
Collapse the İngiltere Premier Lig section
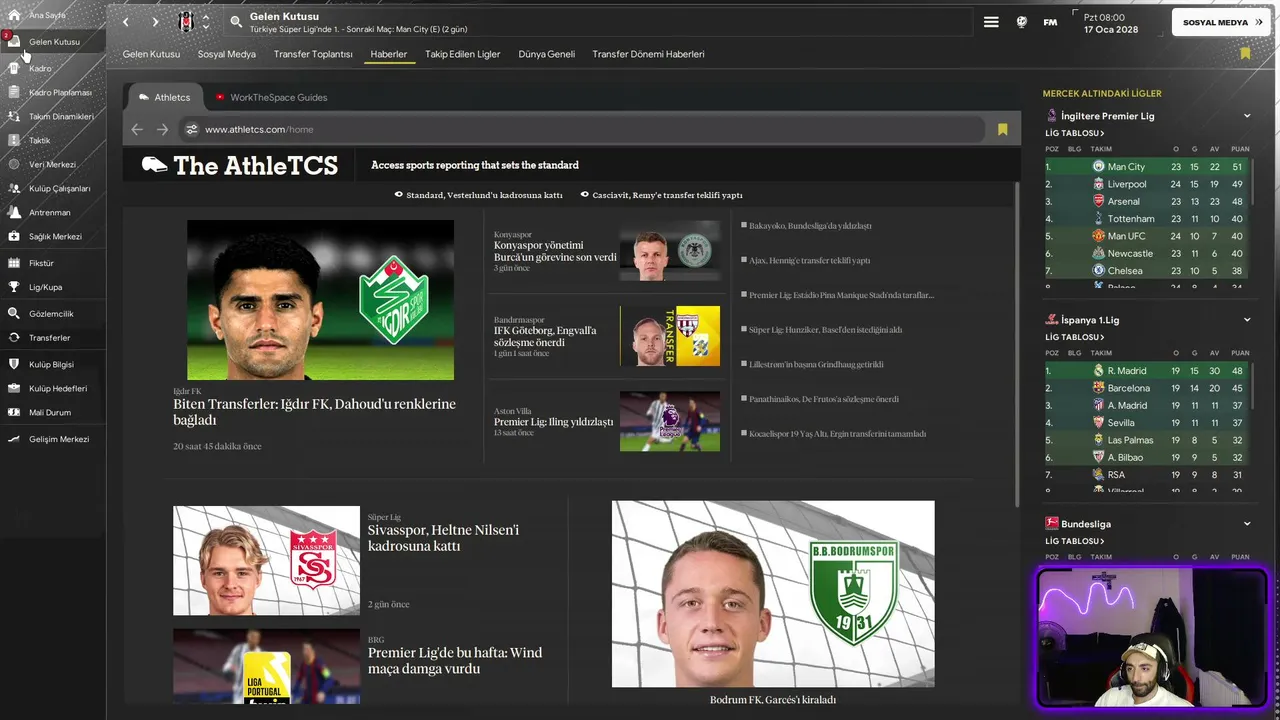(1247, 116)
